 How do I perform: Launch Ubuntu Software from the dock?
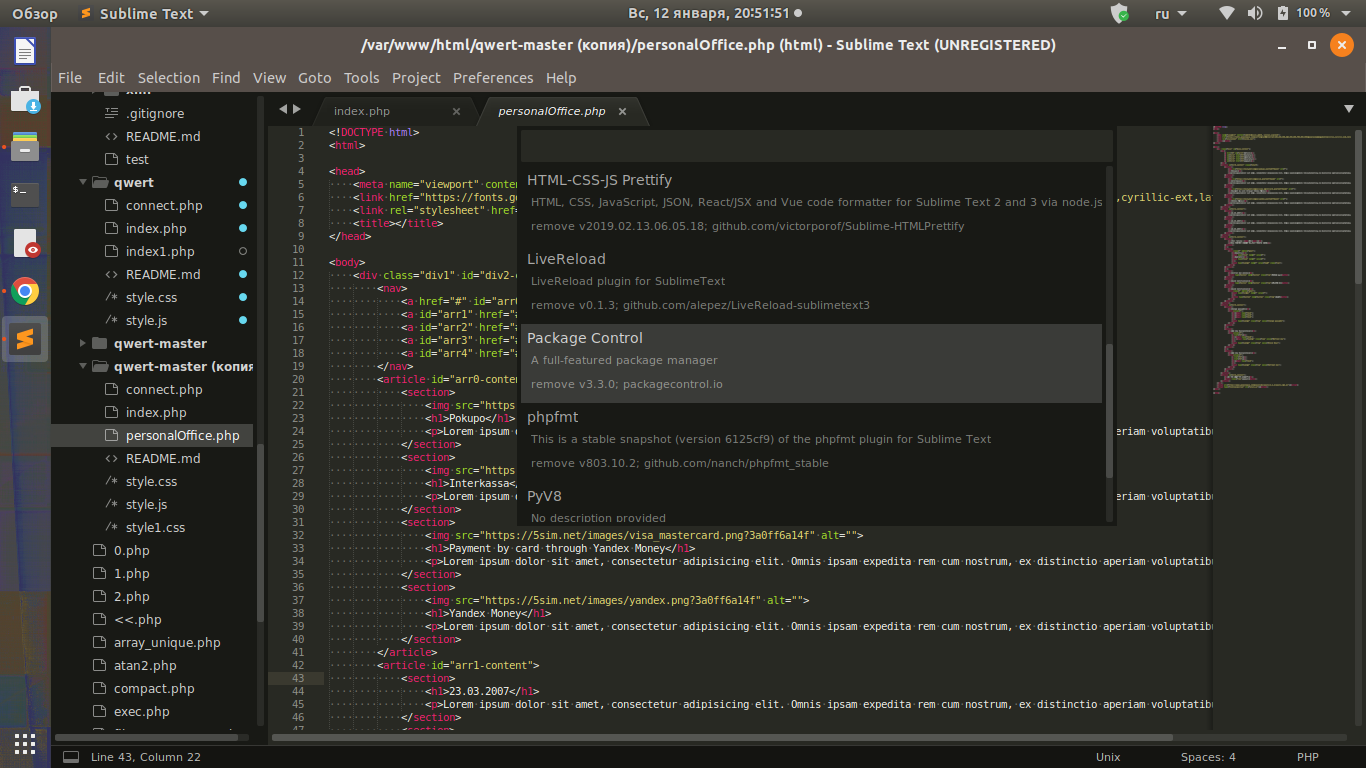tap(25, 99)
